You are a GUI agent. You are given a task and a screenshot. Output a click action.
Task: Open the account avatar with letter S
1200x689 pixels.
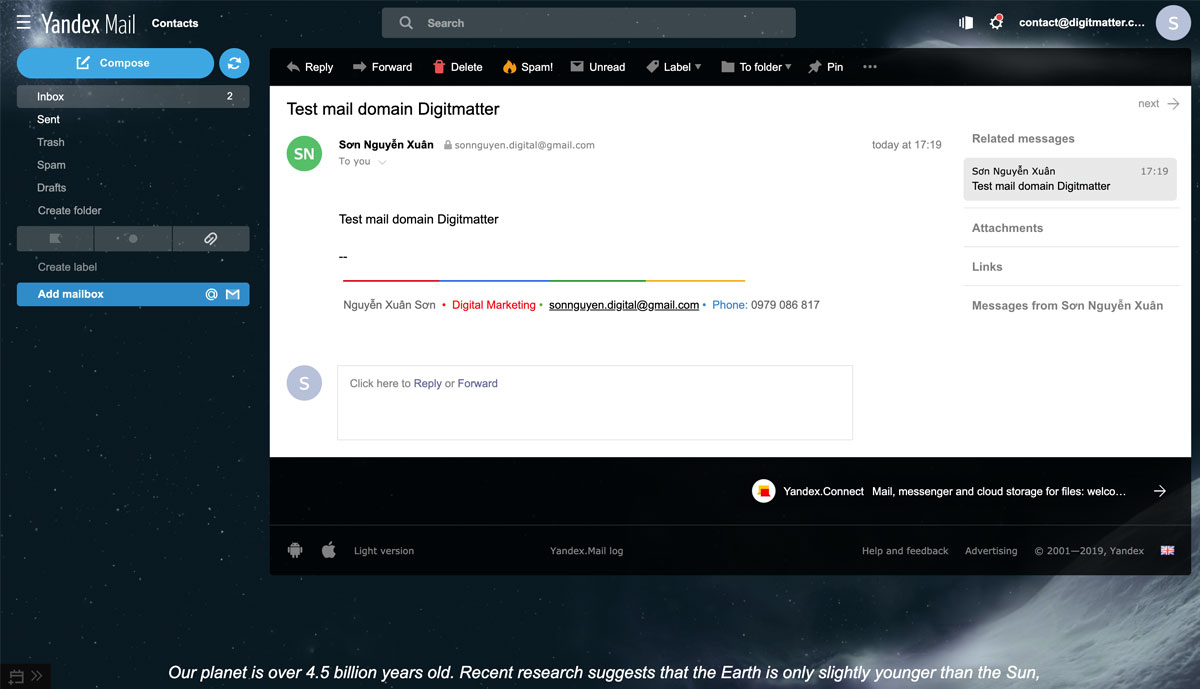click(x=1173, y=22)
